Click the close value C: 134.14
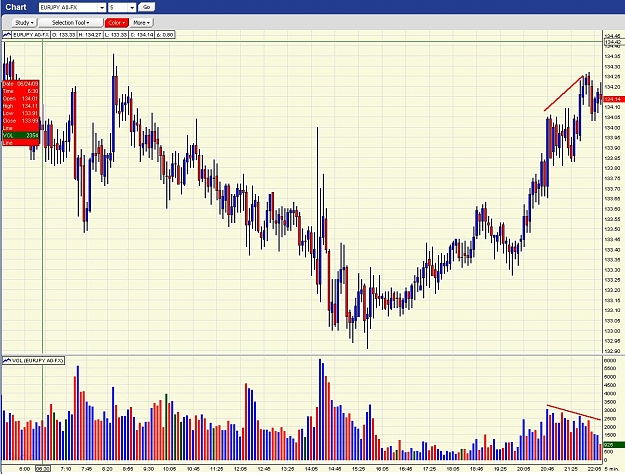Viewport: 625px width, 474px height. click(142, 35)
